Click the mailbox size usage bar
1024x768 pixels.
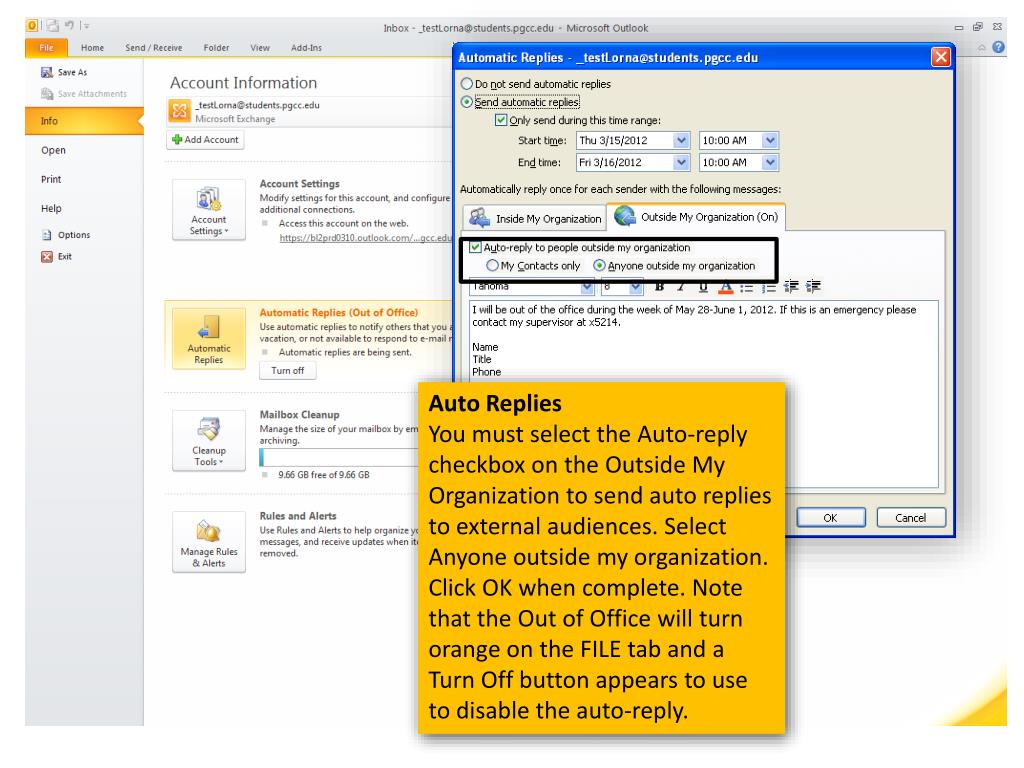click(x=339, y=457)
